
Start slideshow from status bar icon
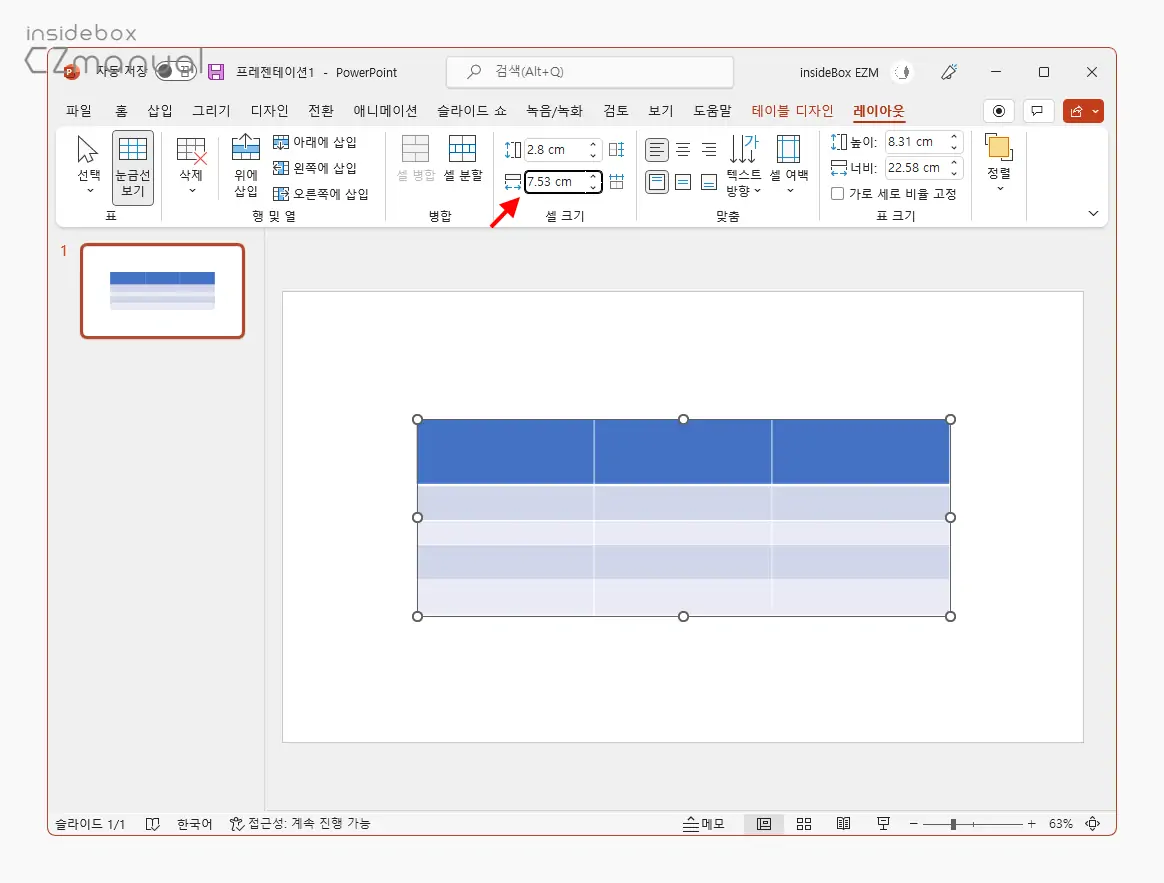tap(883, 824)
